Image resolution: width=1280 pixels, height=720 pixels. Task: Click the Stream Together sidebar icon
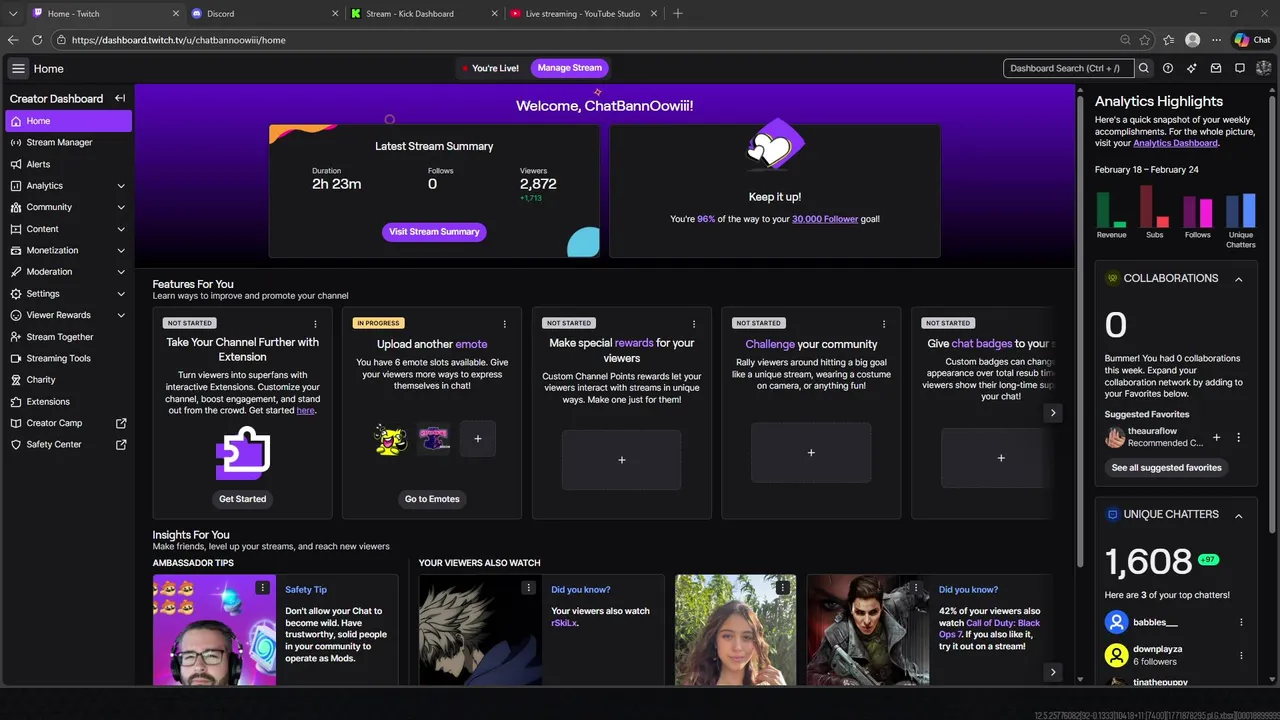pyautogui.click(x=16, y=337)
